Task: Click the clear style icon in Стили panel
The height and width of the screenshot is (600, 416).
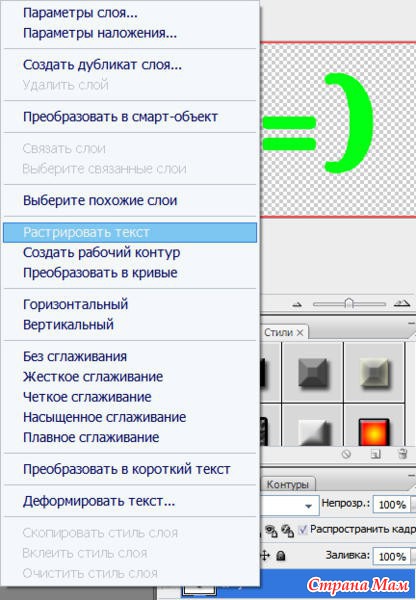Action: 346,454
